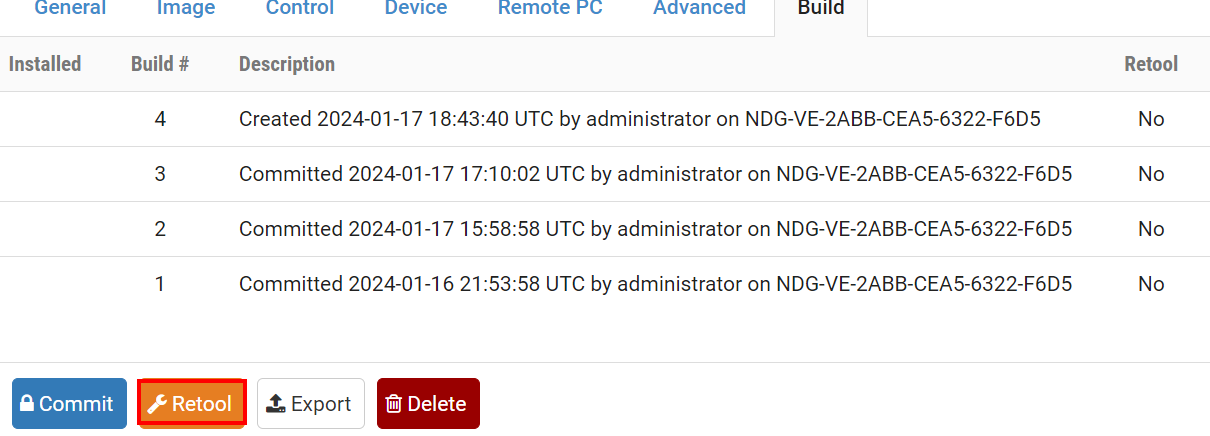Select build 2 row committed 15:58:58
Viewport: 1210px width, 436px height.
pyautogui.click(x=655, y=229)
